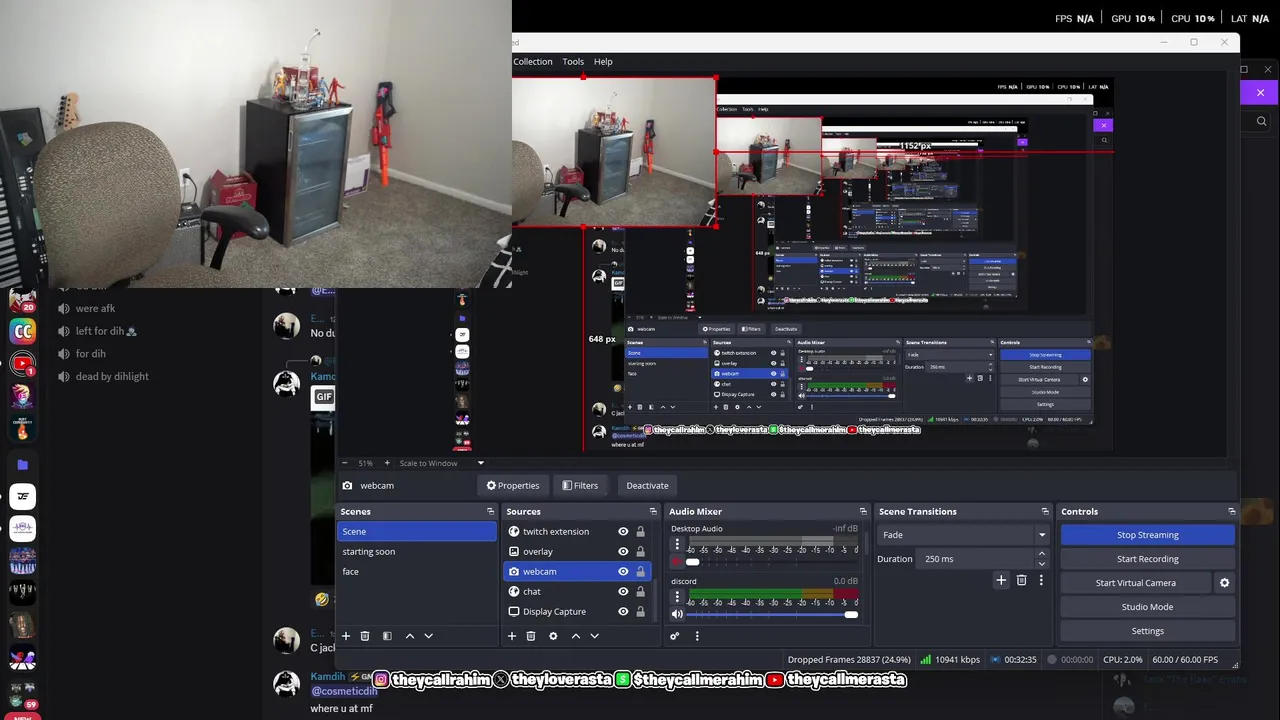Open source properties gear in Sources toolbar
The image size is (1280, 720).
pos(553,636)
